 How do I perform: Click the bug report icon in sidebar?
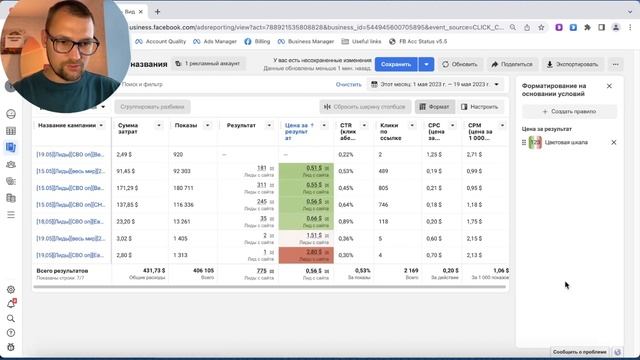click(x=11, y=347)
